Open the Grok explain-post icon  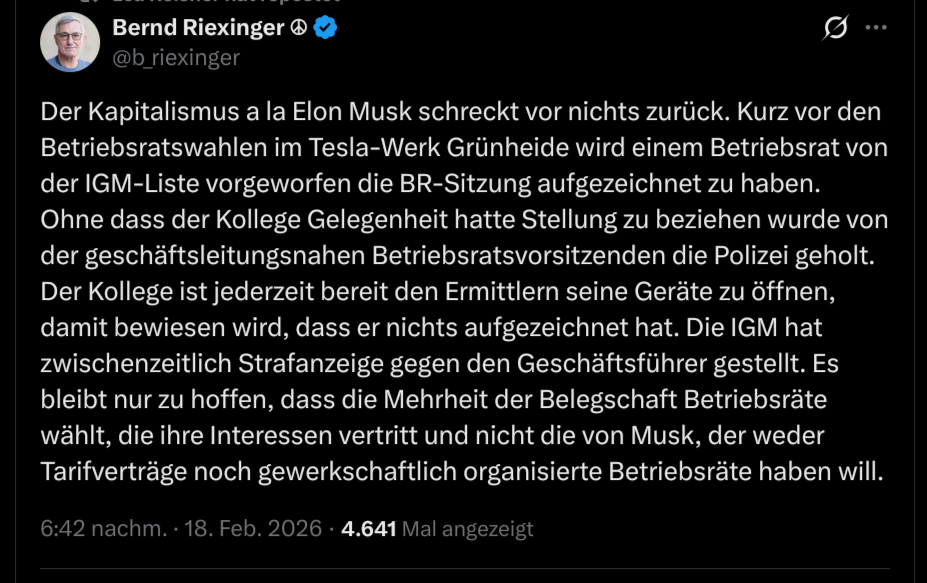pyautogui.click(x=835, y=29)
